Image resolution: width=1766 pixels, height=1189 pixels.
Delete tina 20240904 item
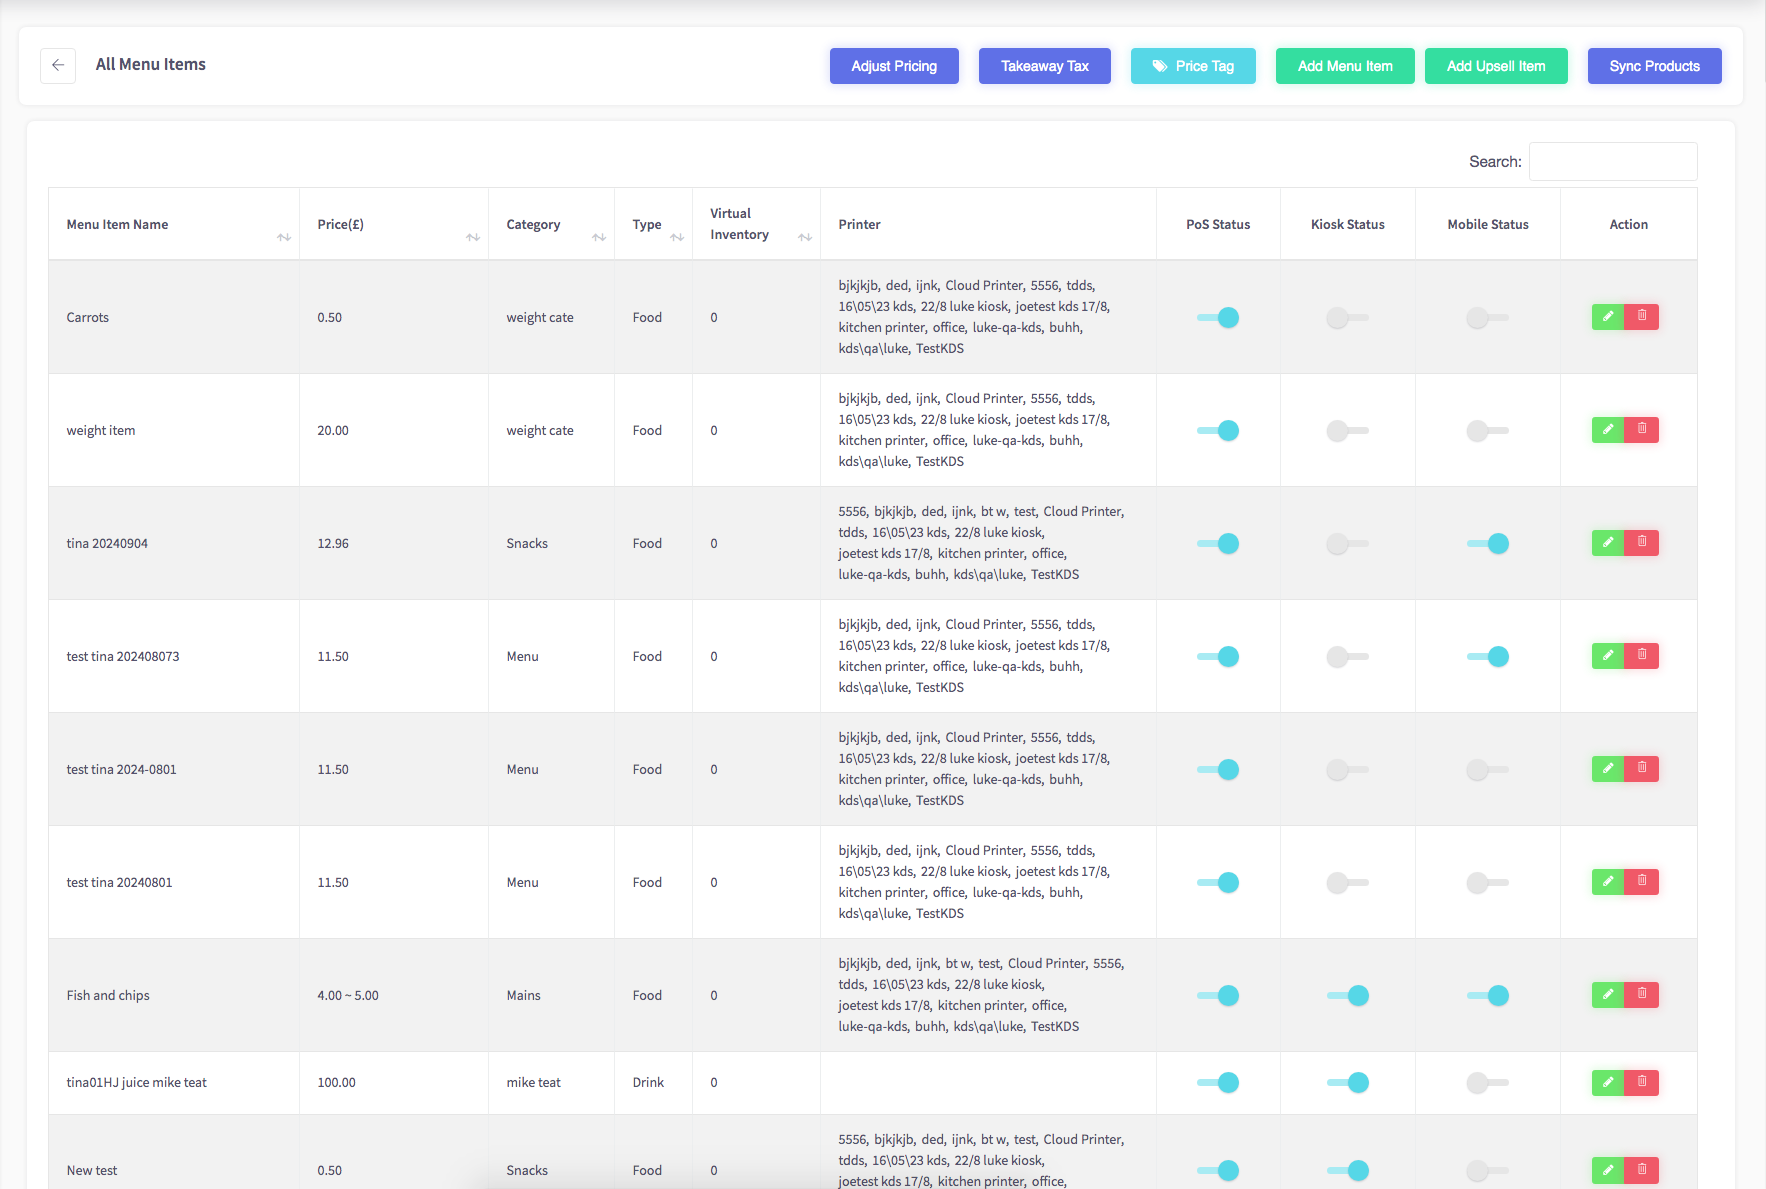coord(1642,543)
